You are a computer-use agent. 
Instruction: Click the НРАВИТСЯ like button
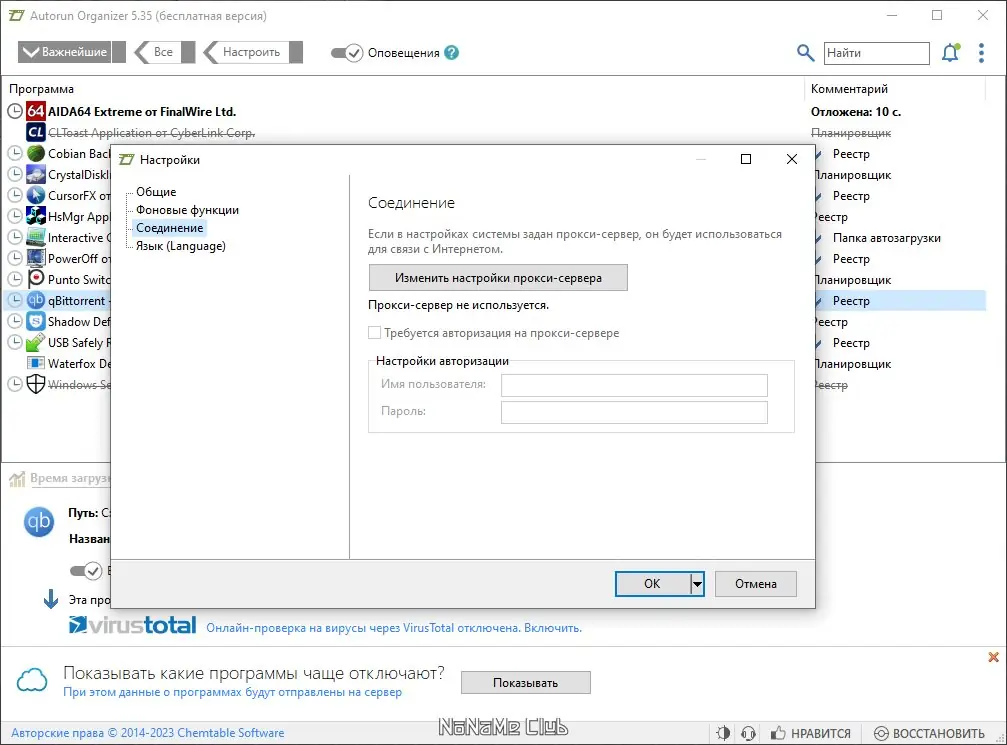click(x=810, y=733)
